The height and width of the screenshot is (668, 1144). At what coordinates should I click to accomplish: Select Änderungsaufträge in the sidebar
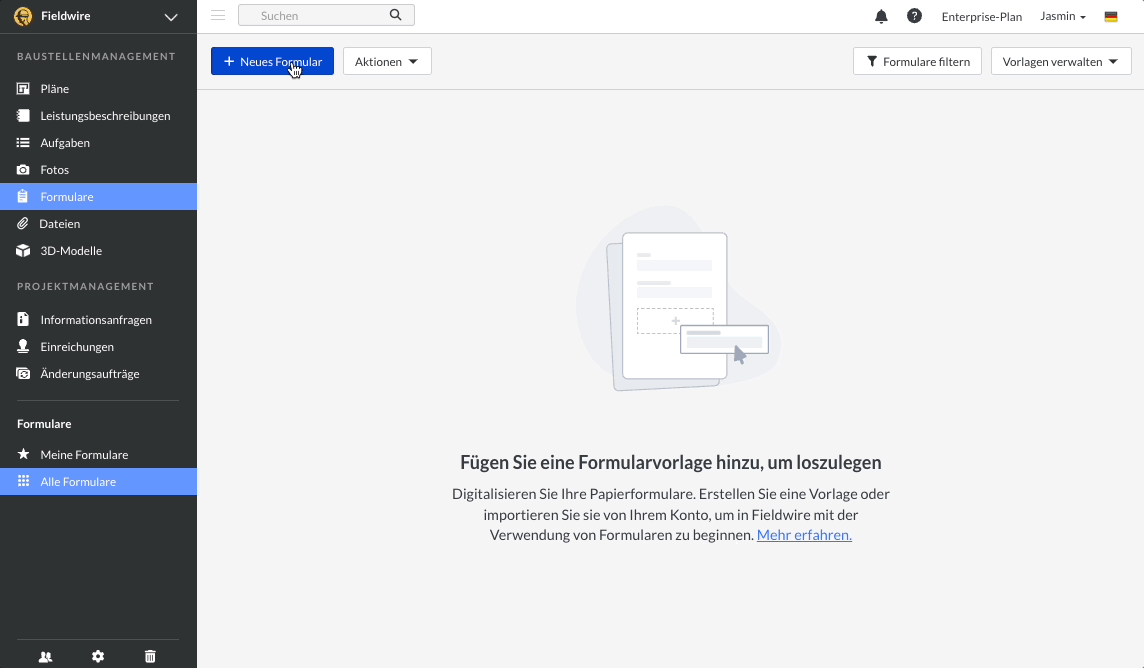[x=90, y=373]
